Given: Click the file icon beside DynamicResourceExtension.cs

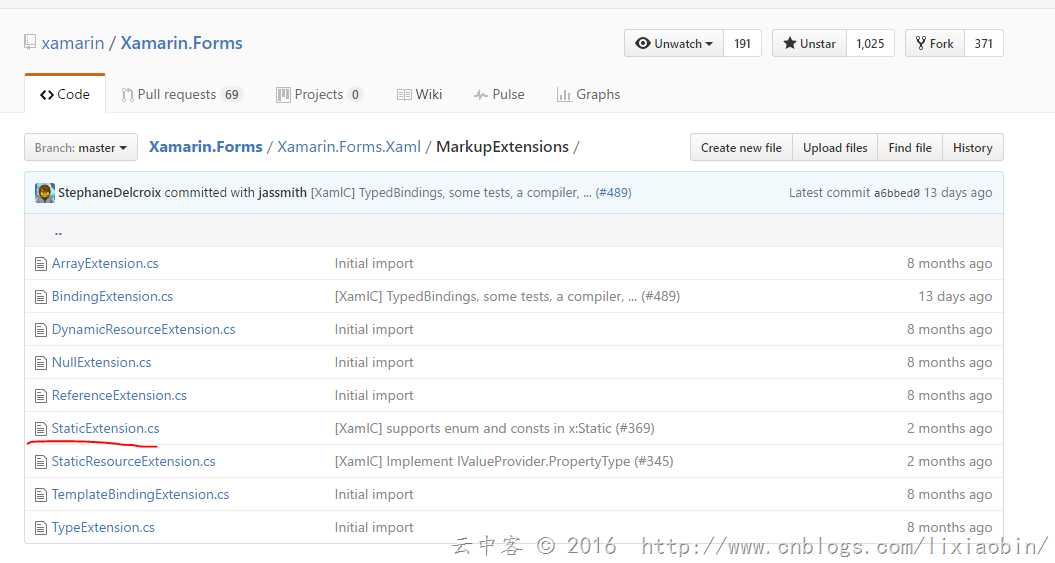Looking at the screenshot, I should coord(41,330).
